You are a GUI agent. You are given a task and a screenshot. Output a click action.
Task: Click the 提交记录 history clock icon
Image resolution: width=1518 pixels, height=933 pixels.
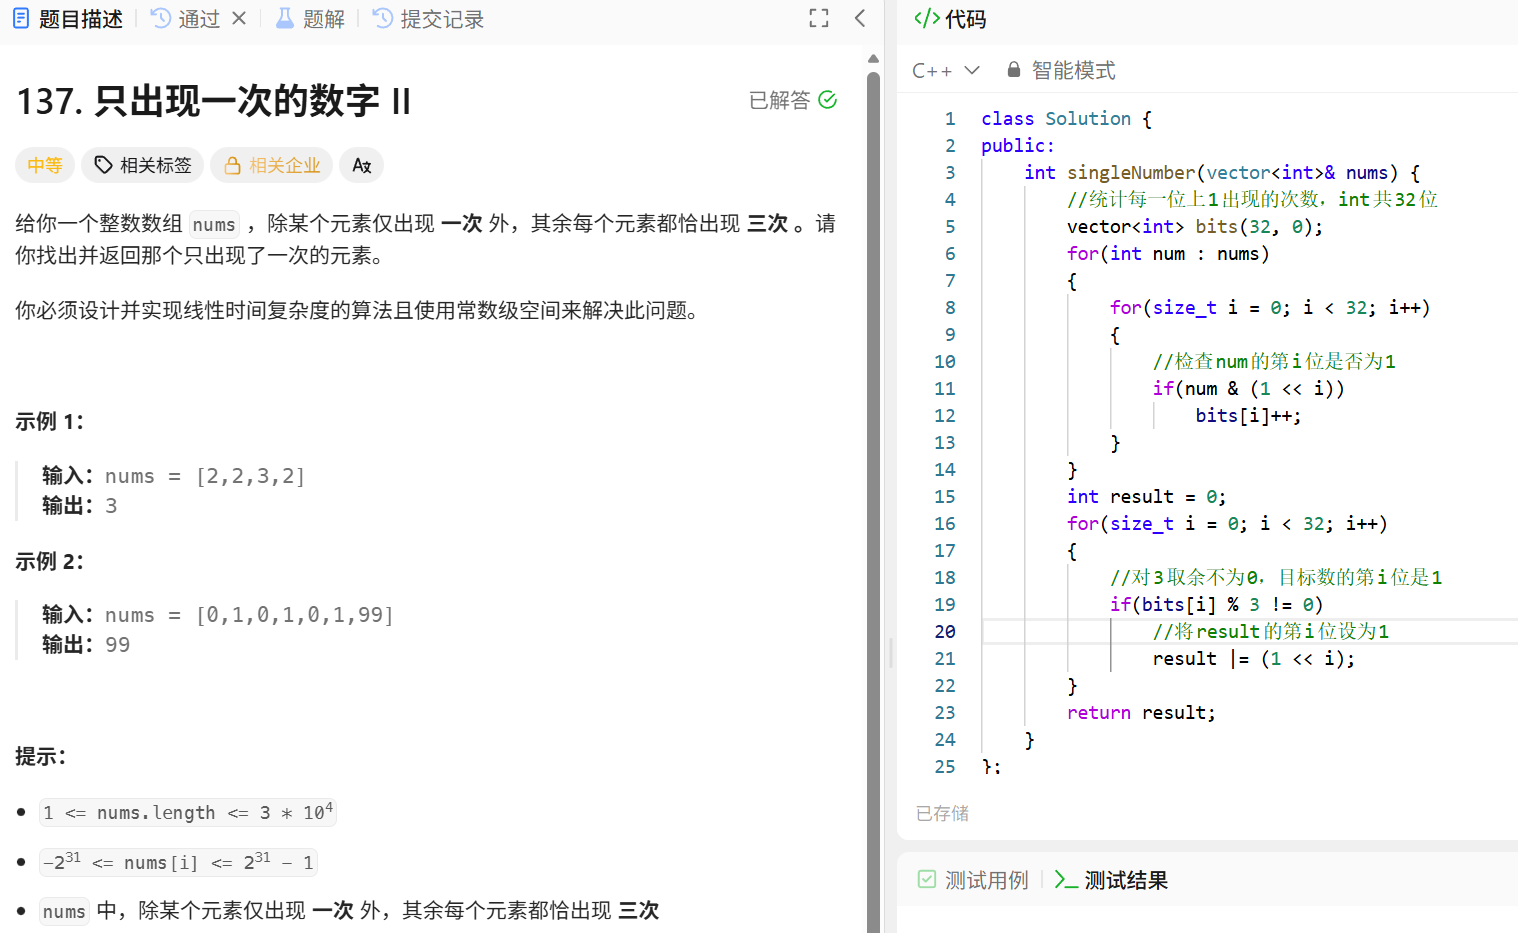[x=381, y=17]
